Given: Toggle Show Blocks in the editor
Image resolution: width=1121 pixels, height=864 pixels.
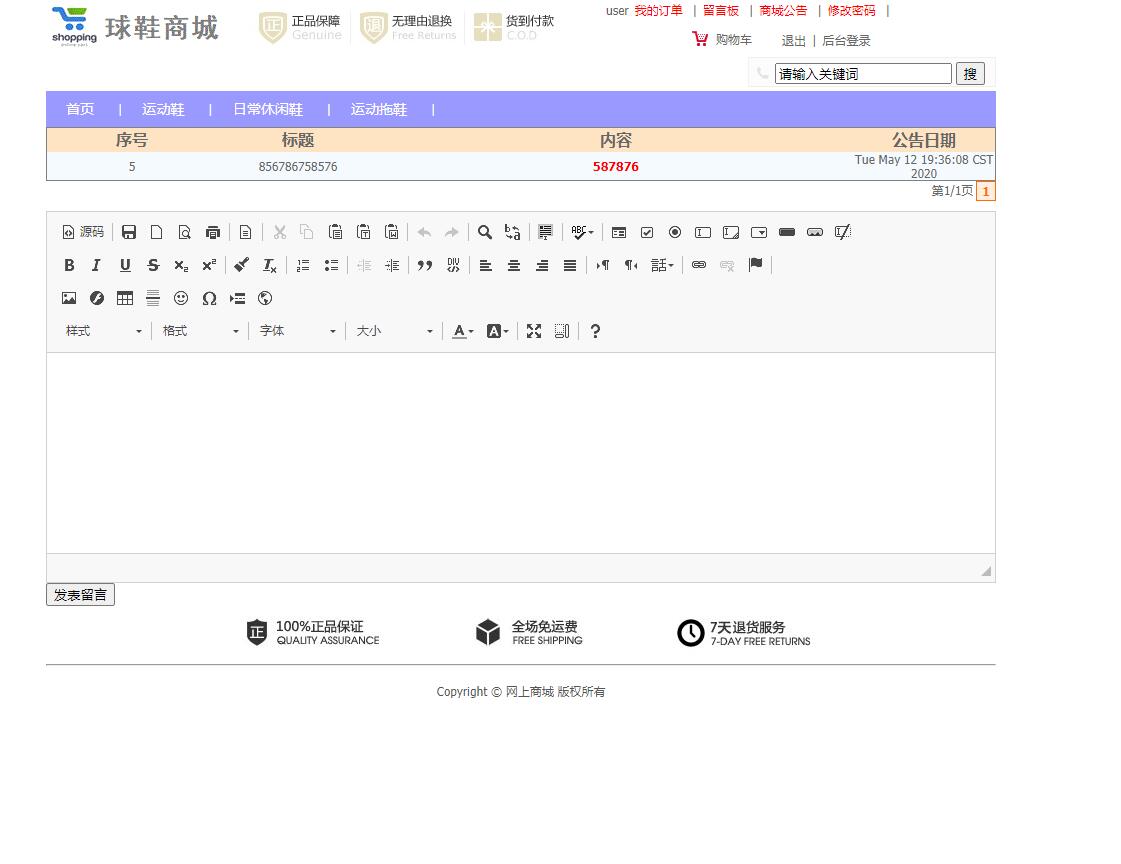Looking at the screenshot, I should pos(561,331).
